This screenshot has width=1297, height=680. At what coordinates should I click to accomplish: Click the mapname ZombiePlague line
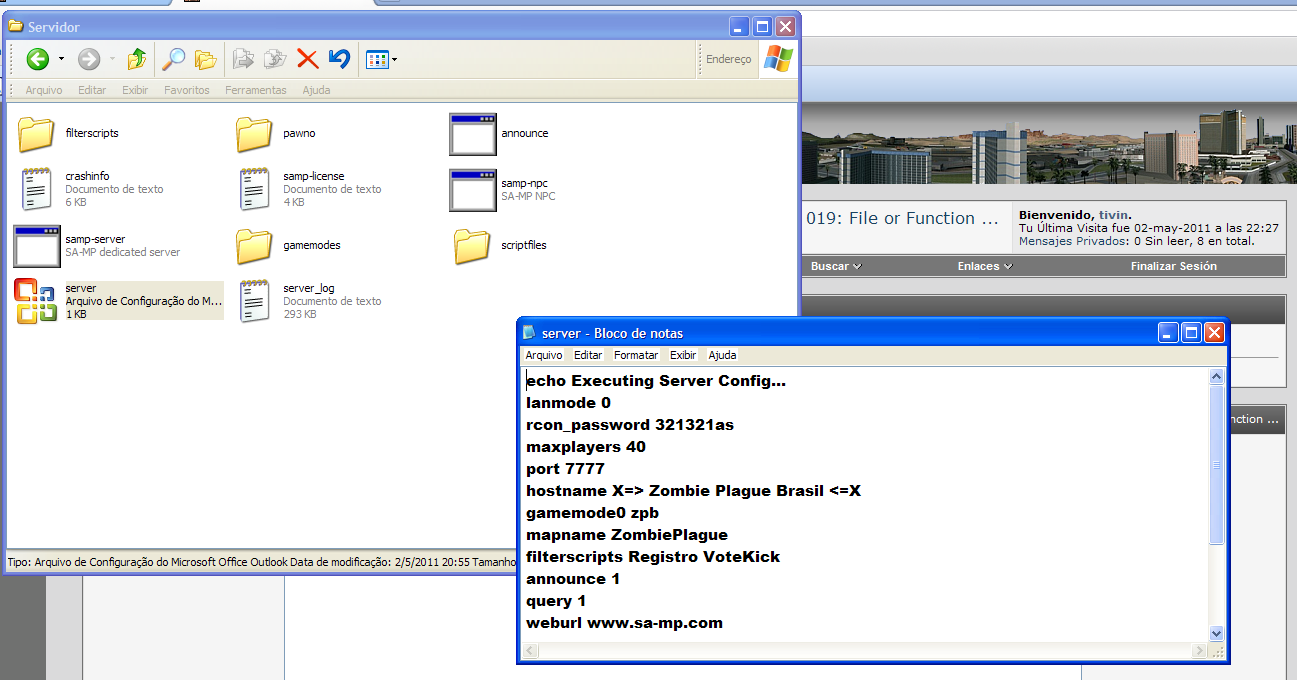(x=627, y=535)
